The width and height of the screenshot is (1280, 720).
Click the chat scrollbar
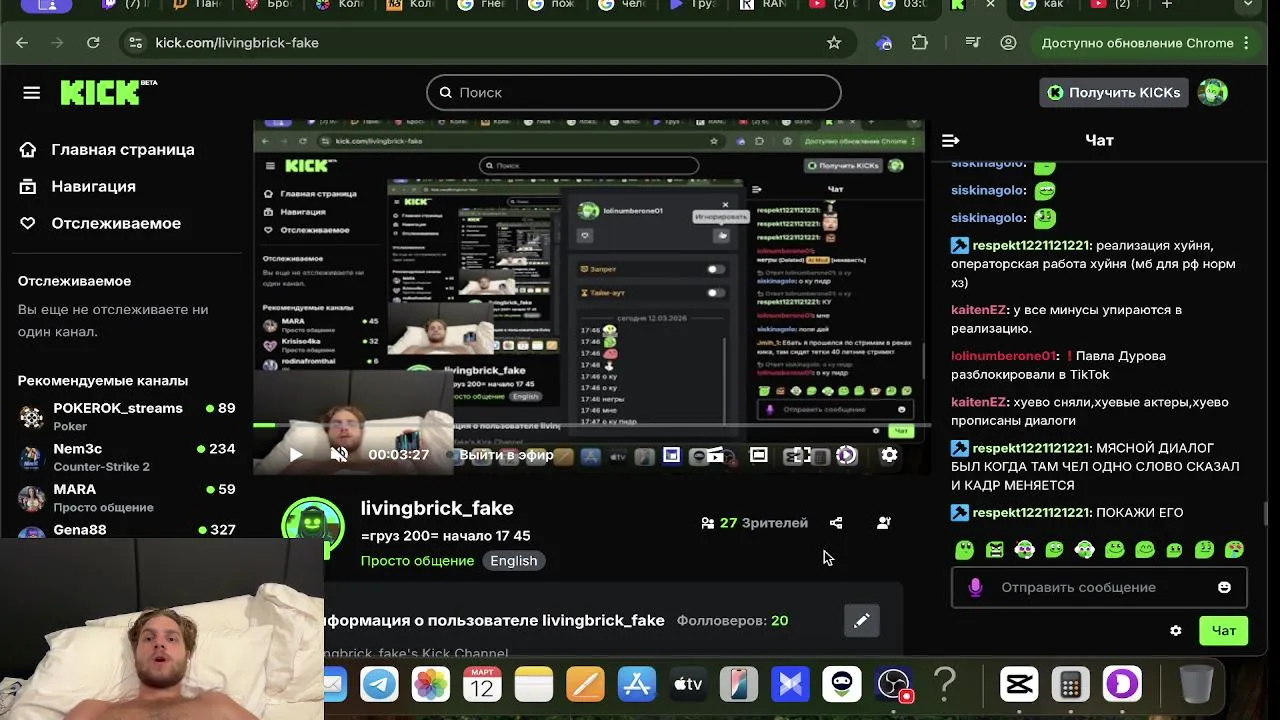1267,513
